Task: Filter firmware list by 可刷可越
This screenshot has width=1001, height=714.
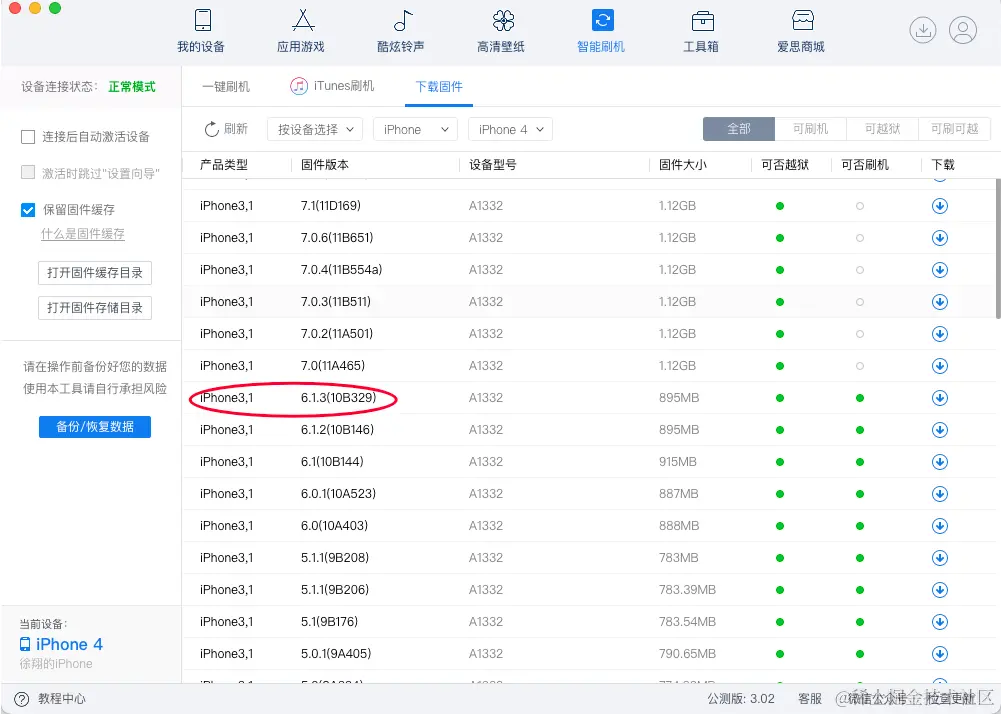Action: 954,129
